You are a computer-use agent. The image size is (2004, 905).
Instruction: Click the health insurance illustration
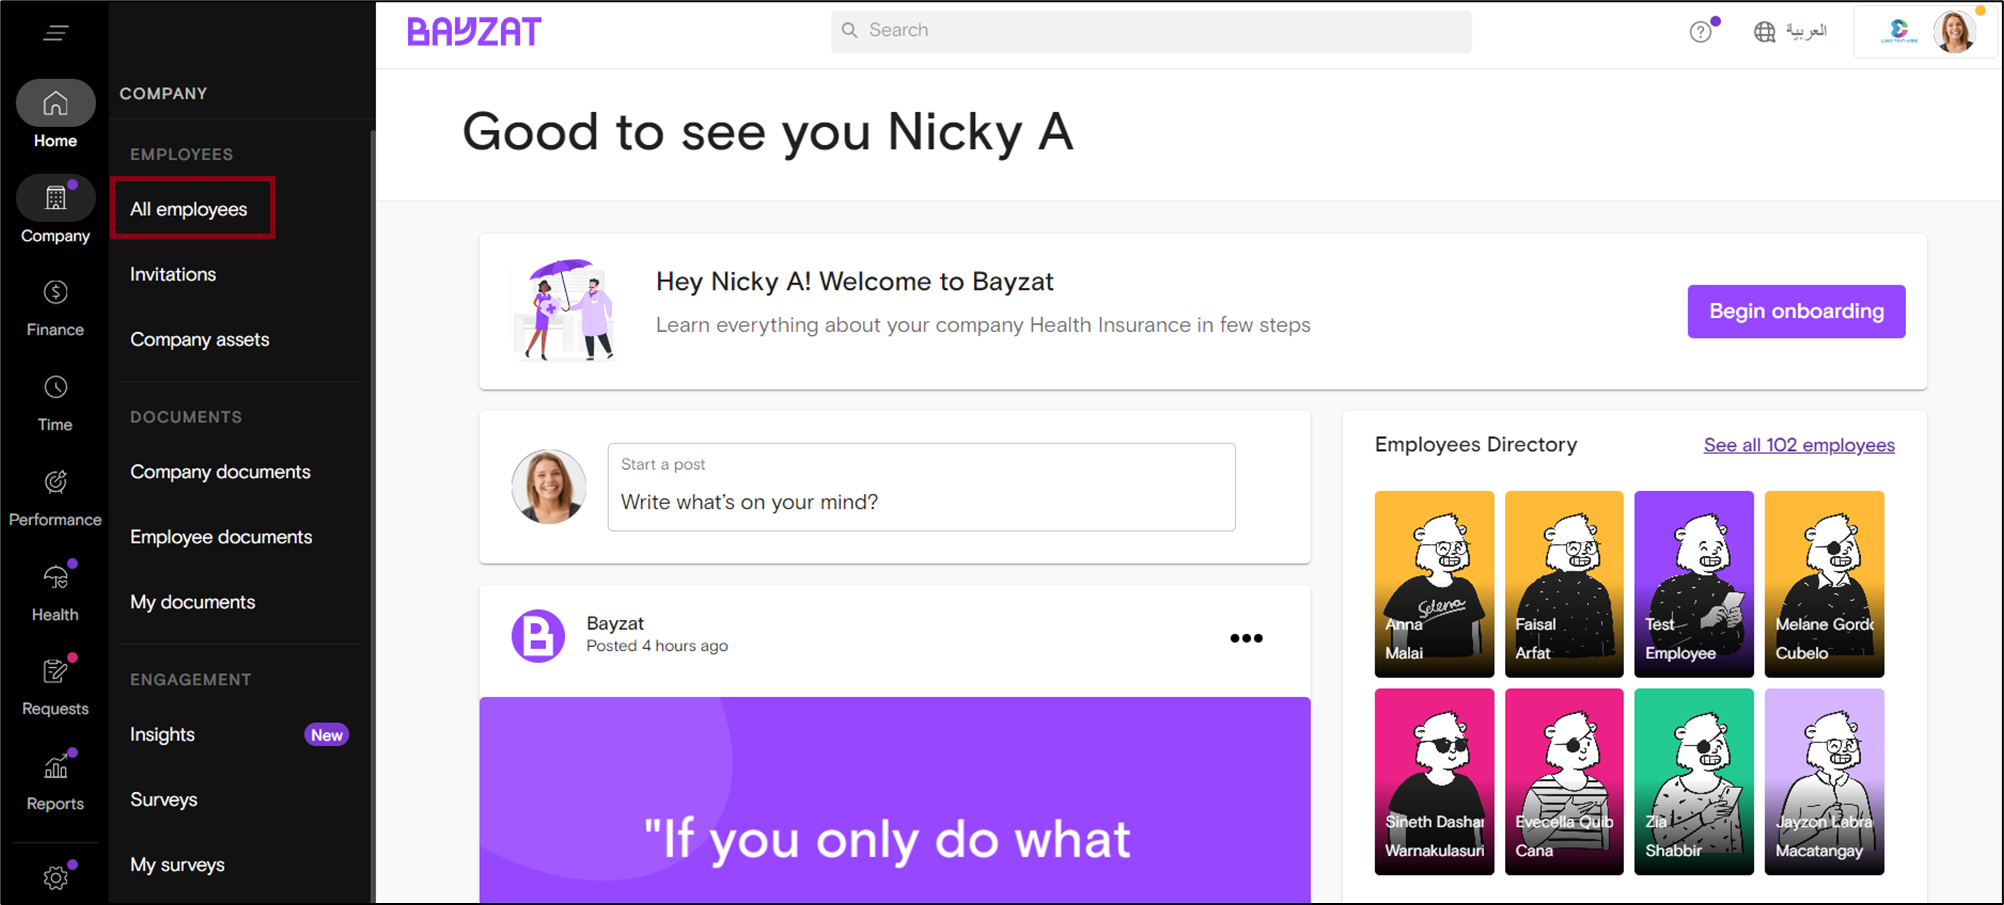(564, 310)
